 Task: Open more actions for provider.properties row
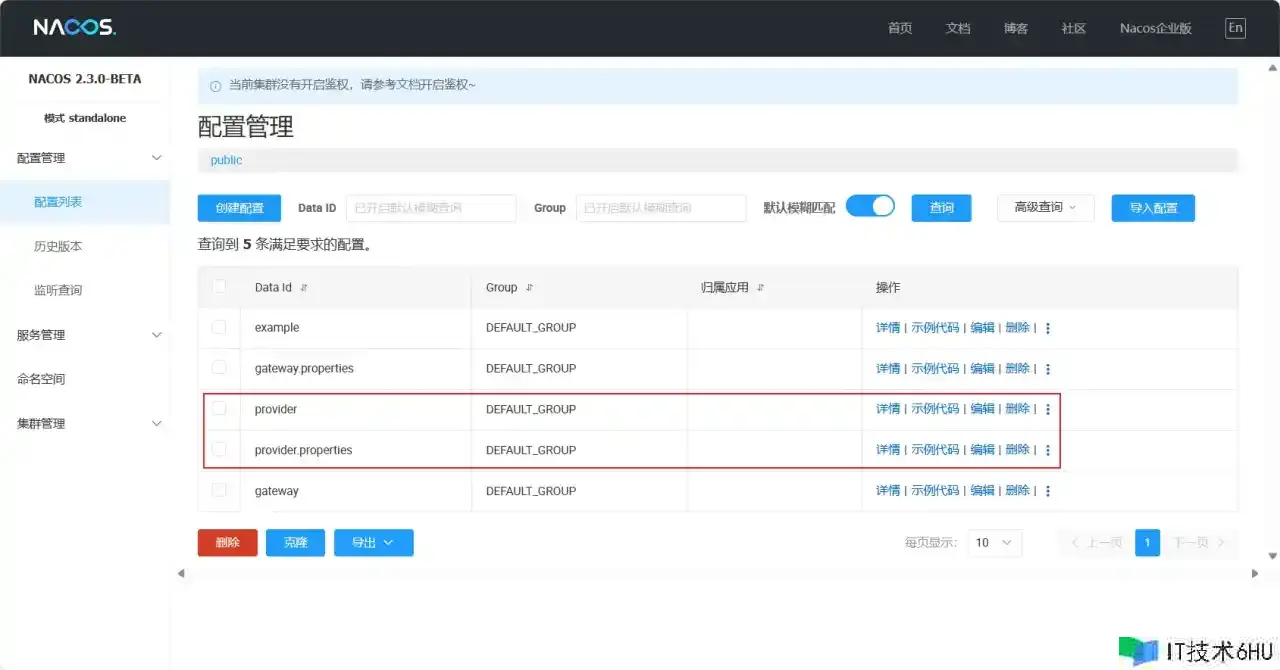pyautogui.click(x=1048, y=451)
